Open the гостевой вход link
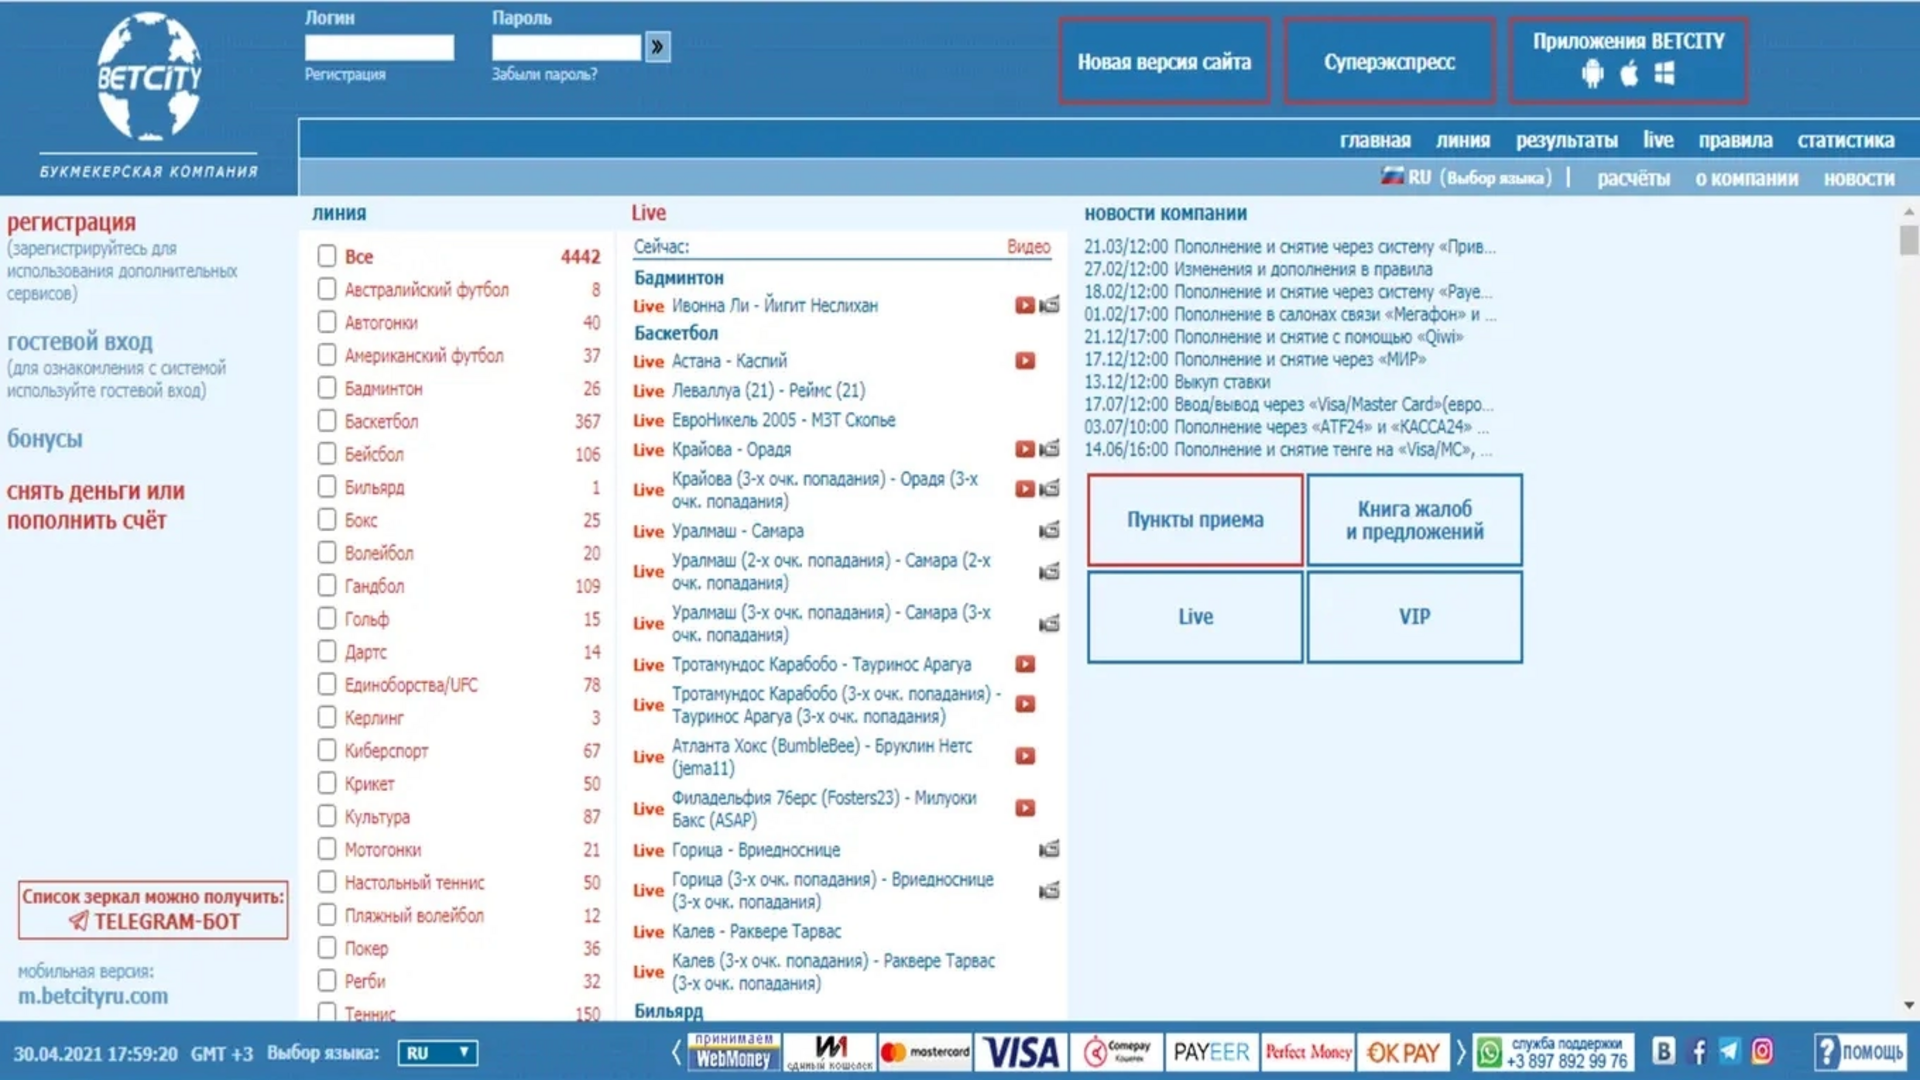 point(80,342)
